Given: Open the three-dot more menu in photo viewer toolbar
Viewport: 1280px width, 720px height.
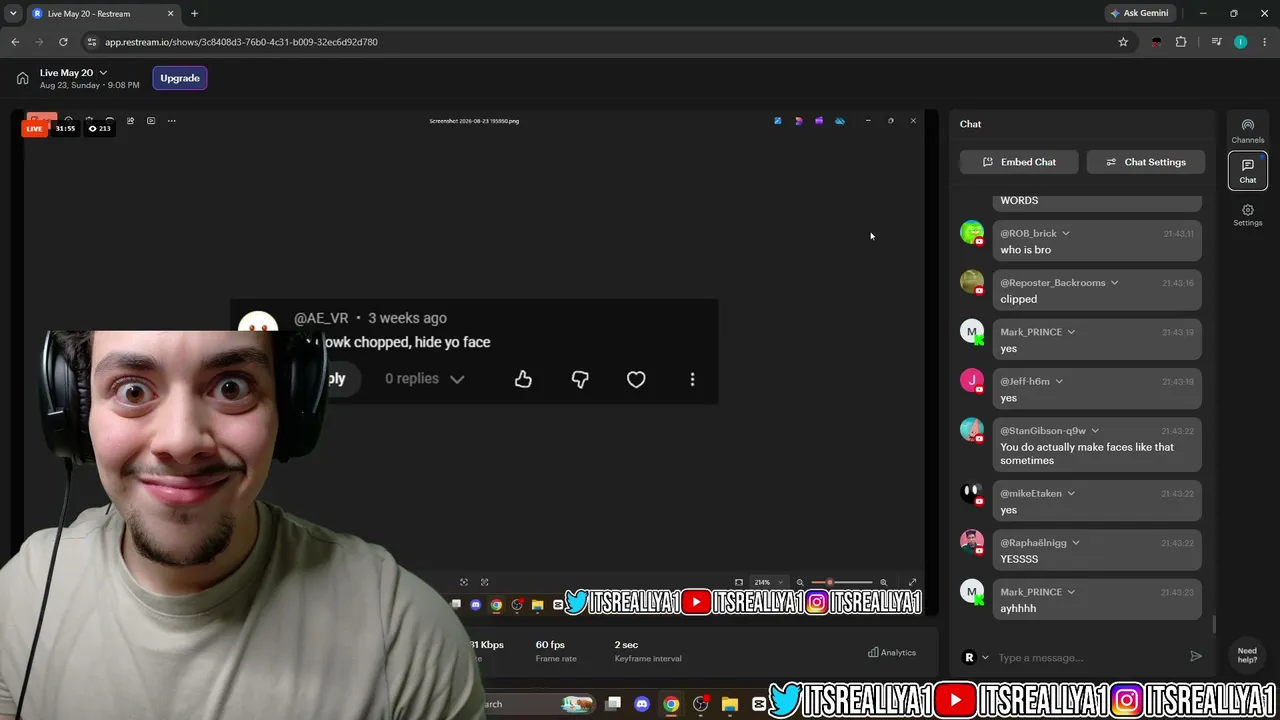Looking at the screenshot, I should [172, 121].
